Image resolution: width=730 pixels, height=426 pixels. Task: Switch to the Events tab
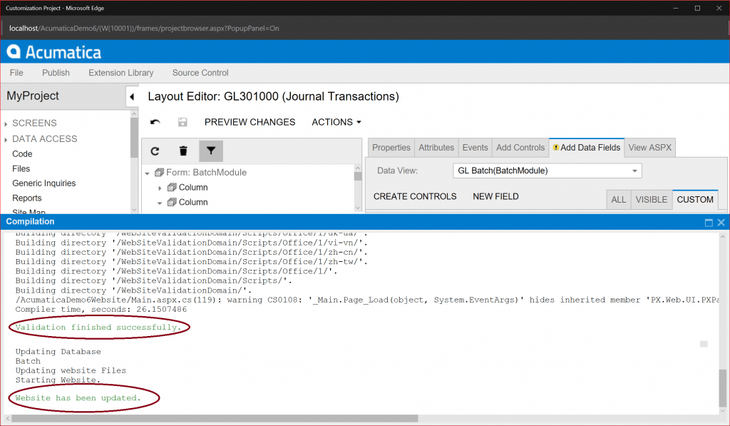475,148
